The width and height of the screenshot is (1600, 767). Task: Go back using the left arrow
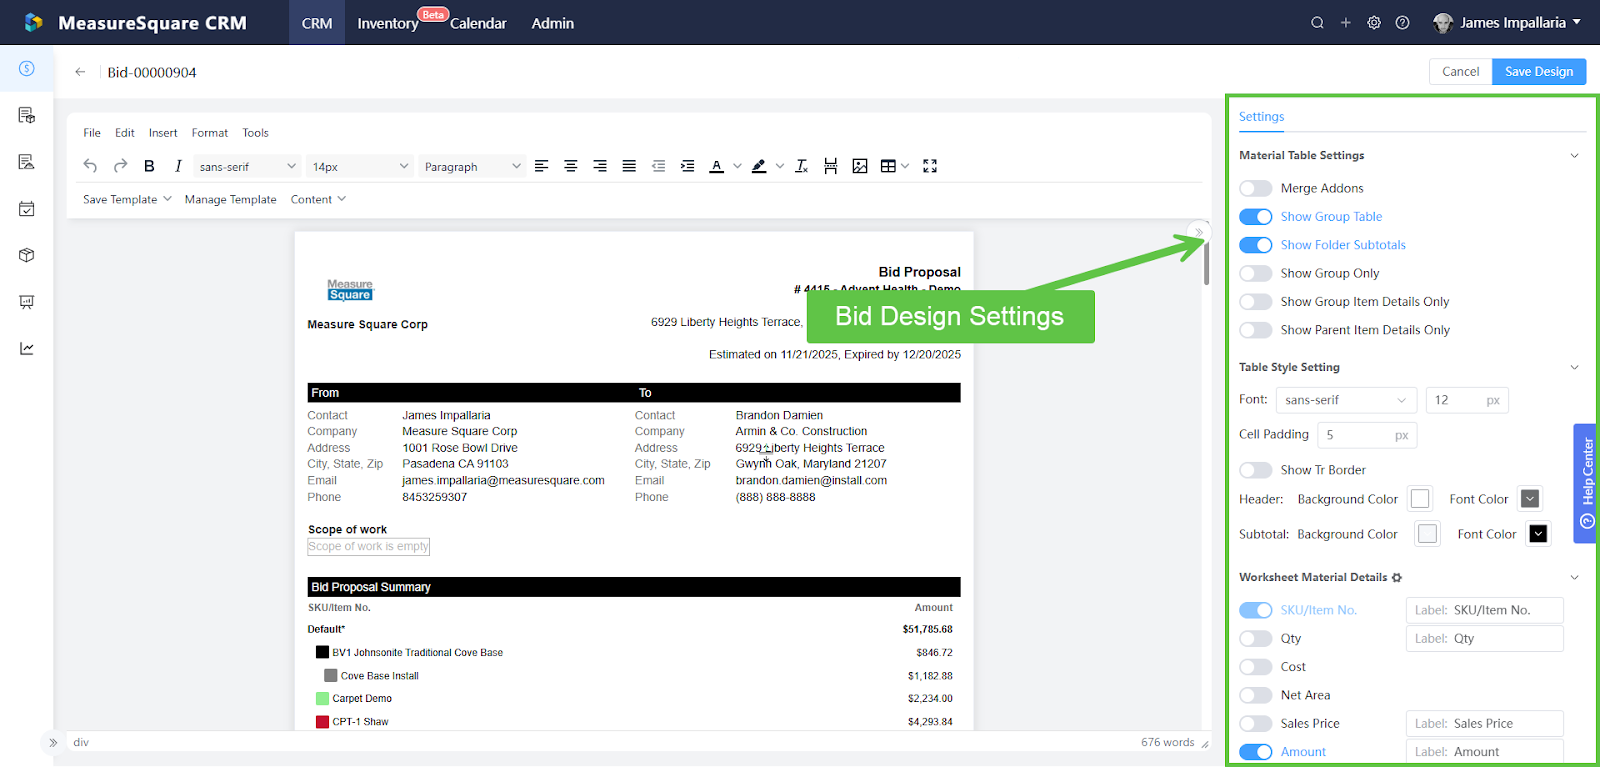[80, 72]
